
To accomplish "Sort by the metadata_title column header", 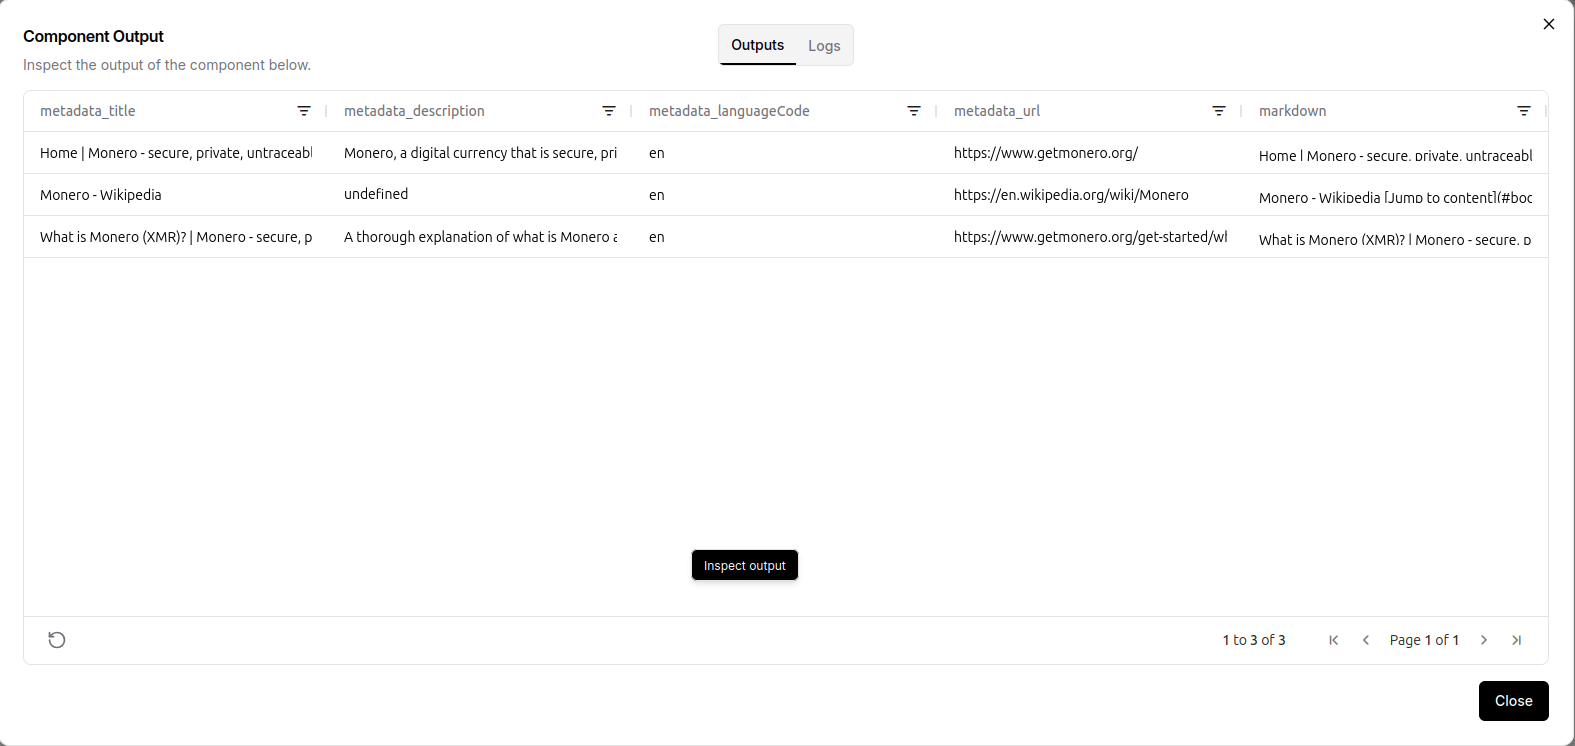I will [x=88, y=111].
